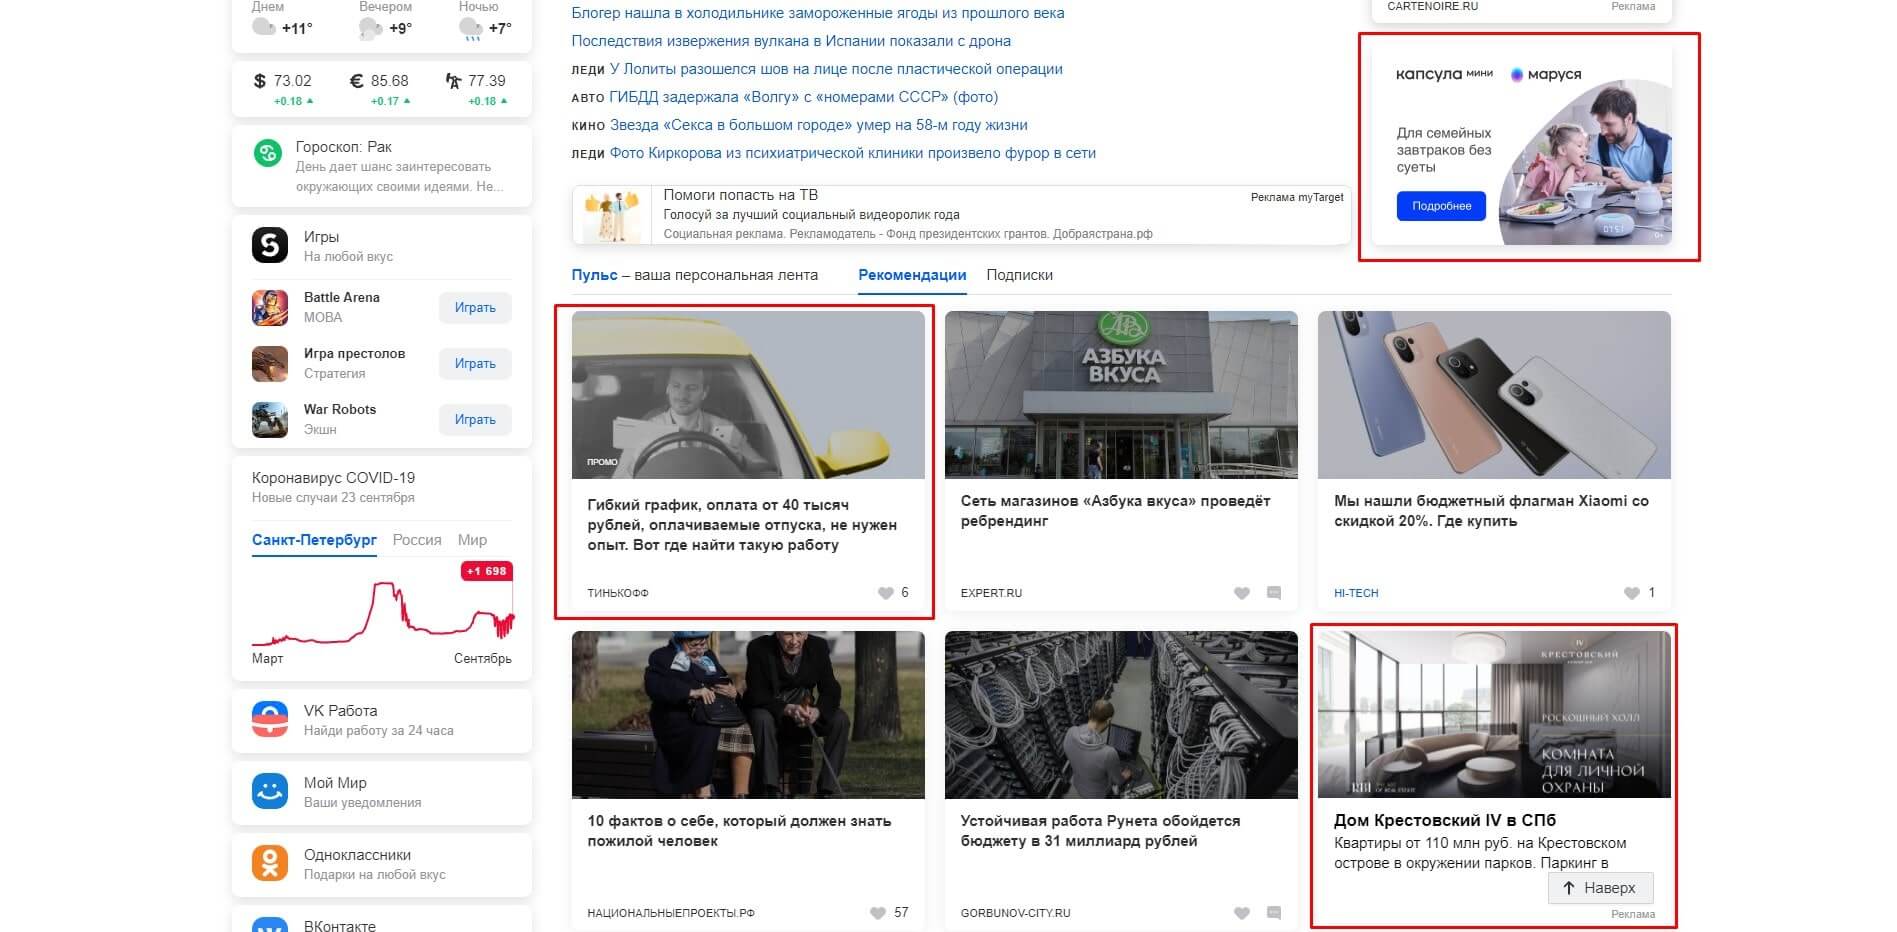The image size is (1897, 932).
Task: Switch to Подписки tab
Action: tap(1019, 275)
